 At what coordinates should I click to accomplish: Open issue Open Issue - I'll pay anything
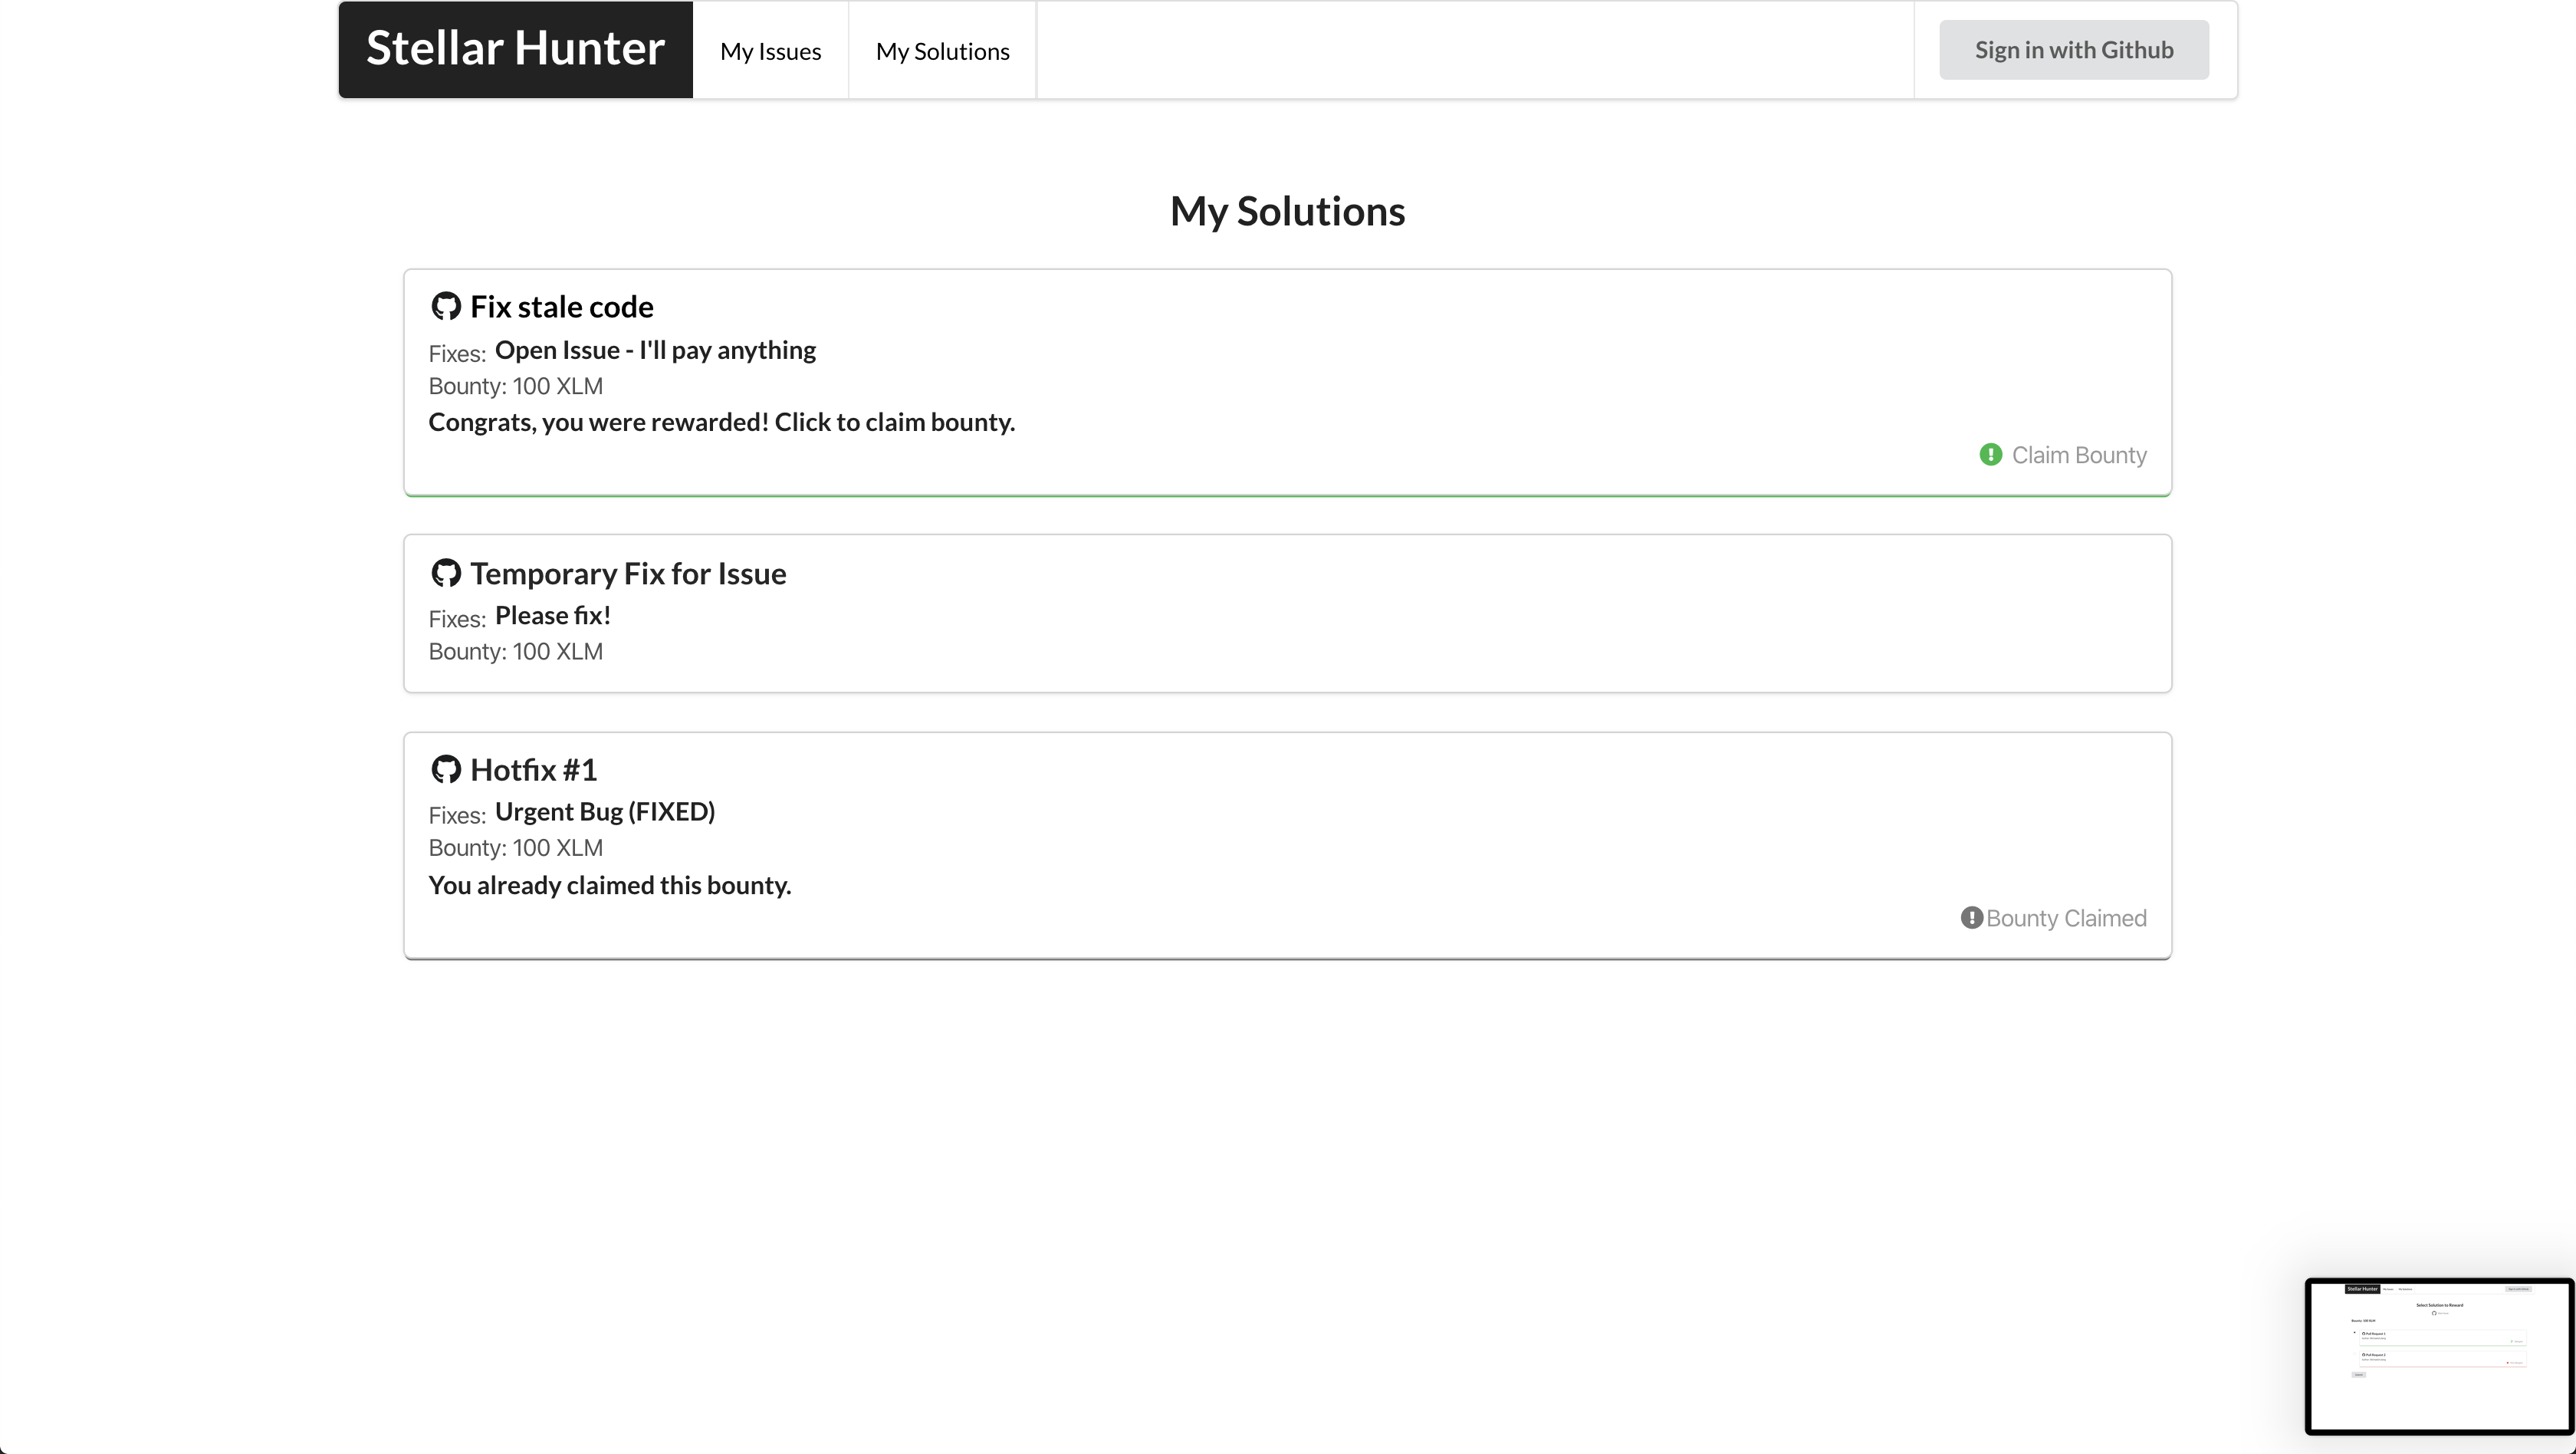(655, 350)
